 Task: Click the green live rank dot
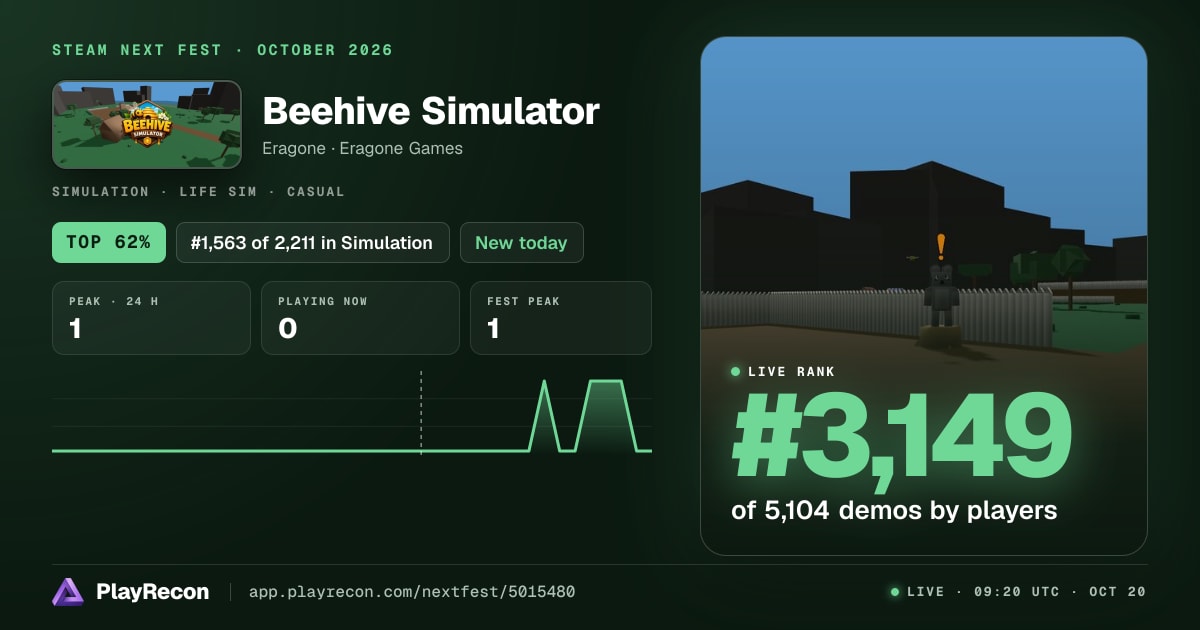736,372
